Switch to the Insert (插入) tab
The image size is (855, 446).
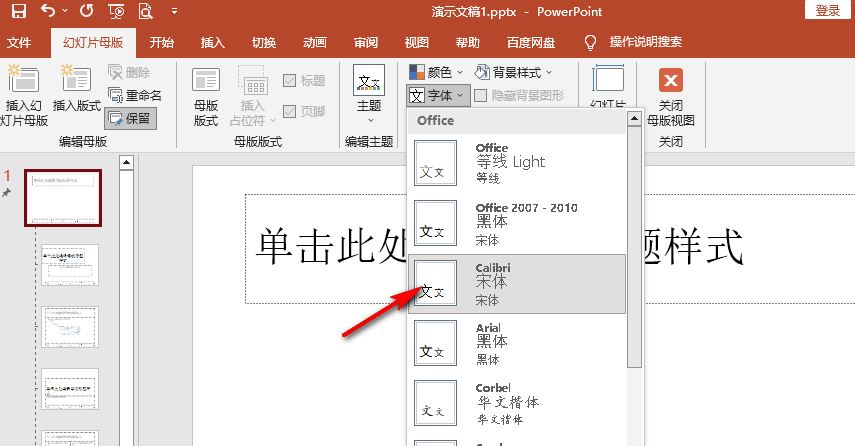pyautogui.click(x=213, y=42)
